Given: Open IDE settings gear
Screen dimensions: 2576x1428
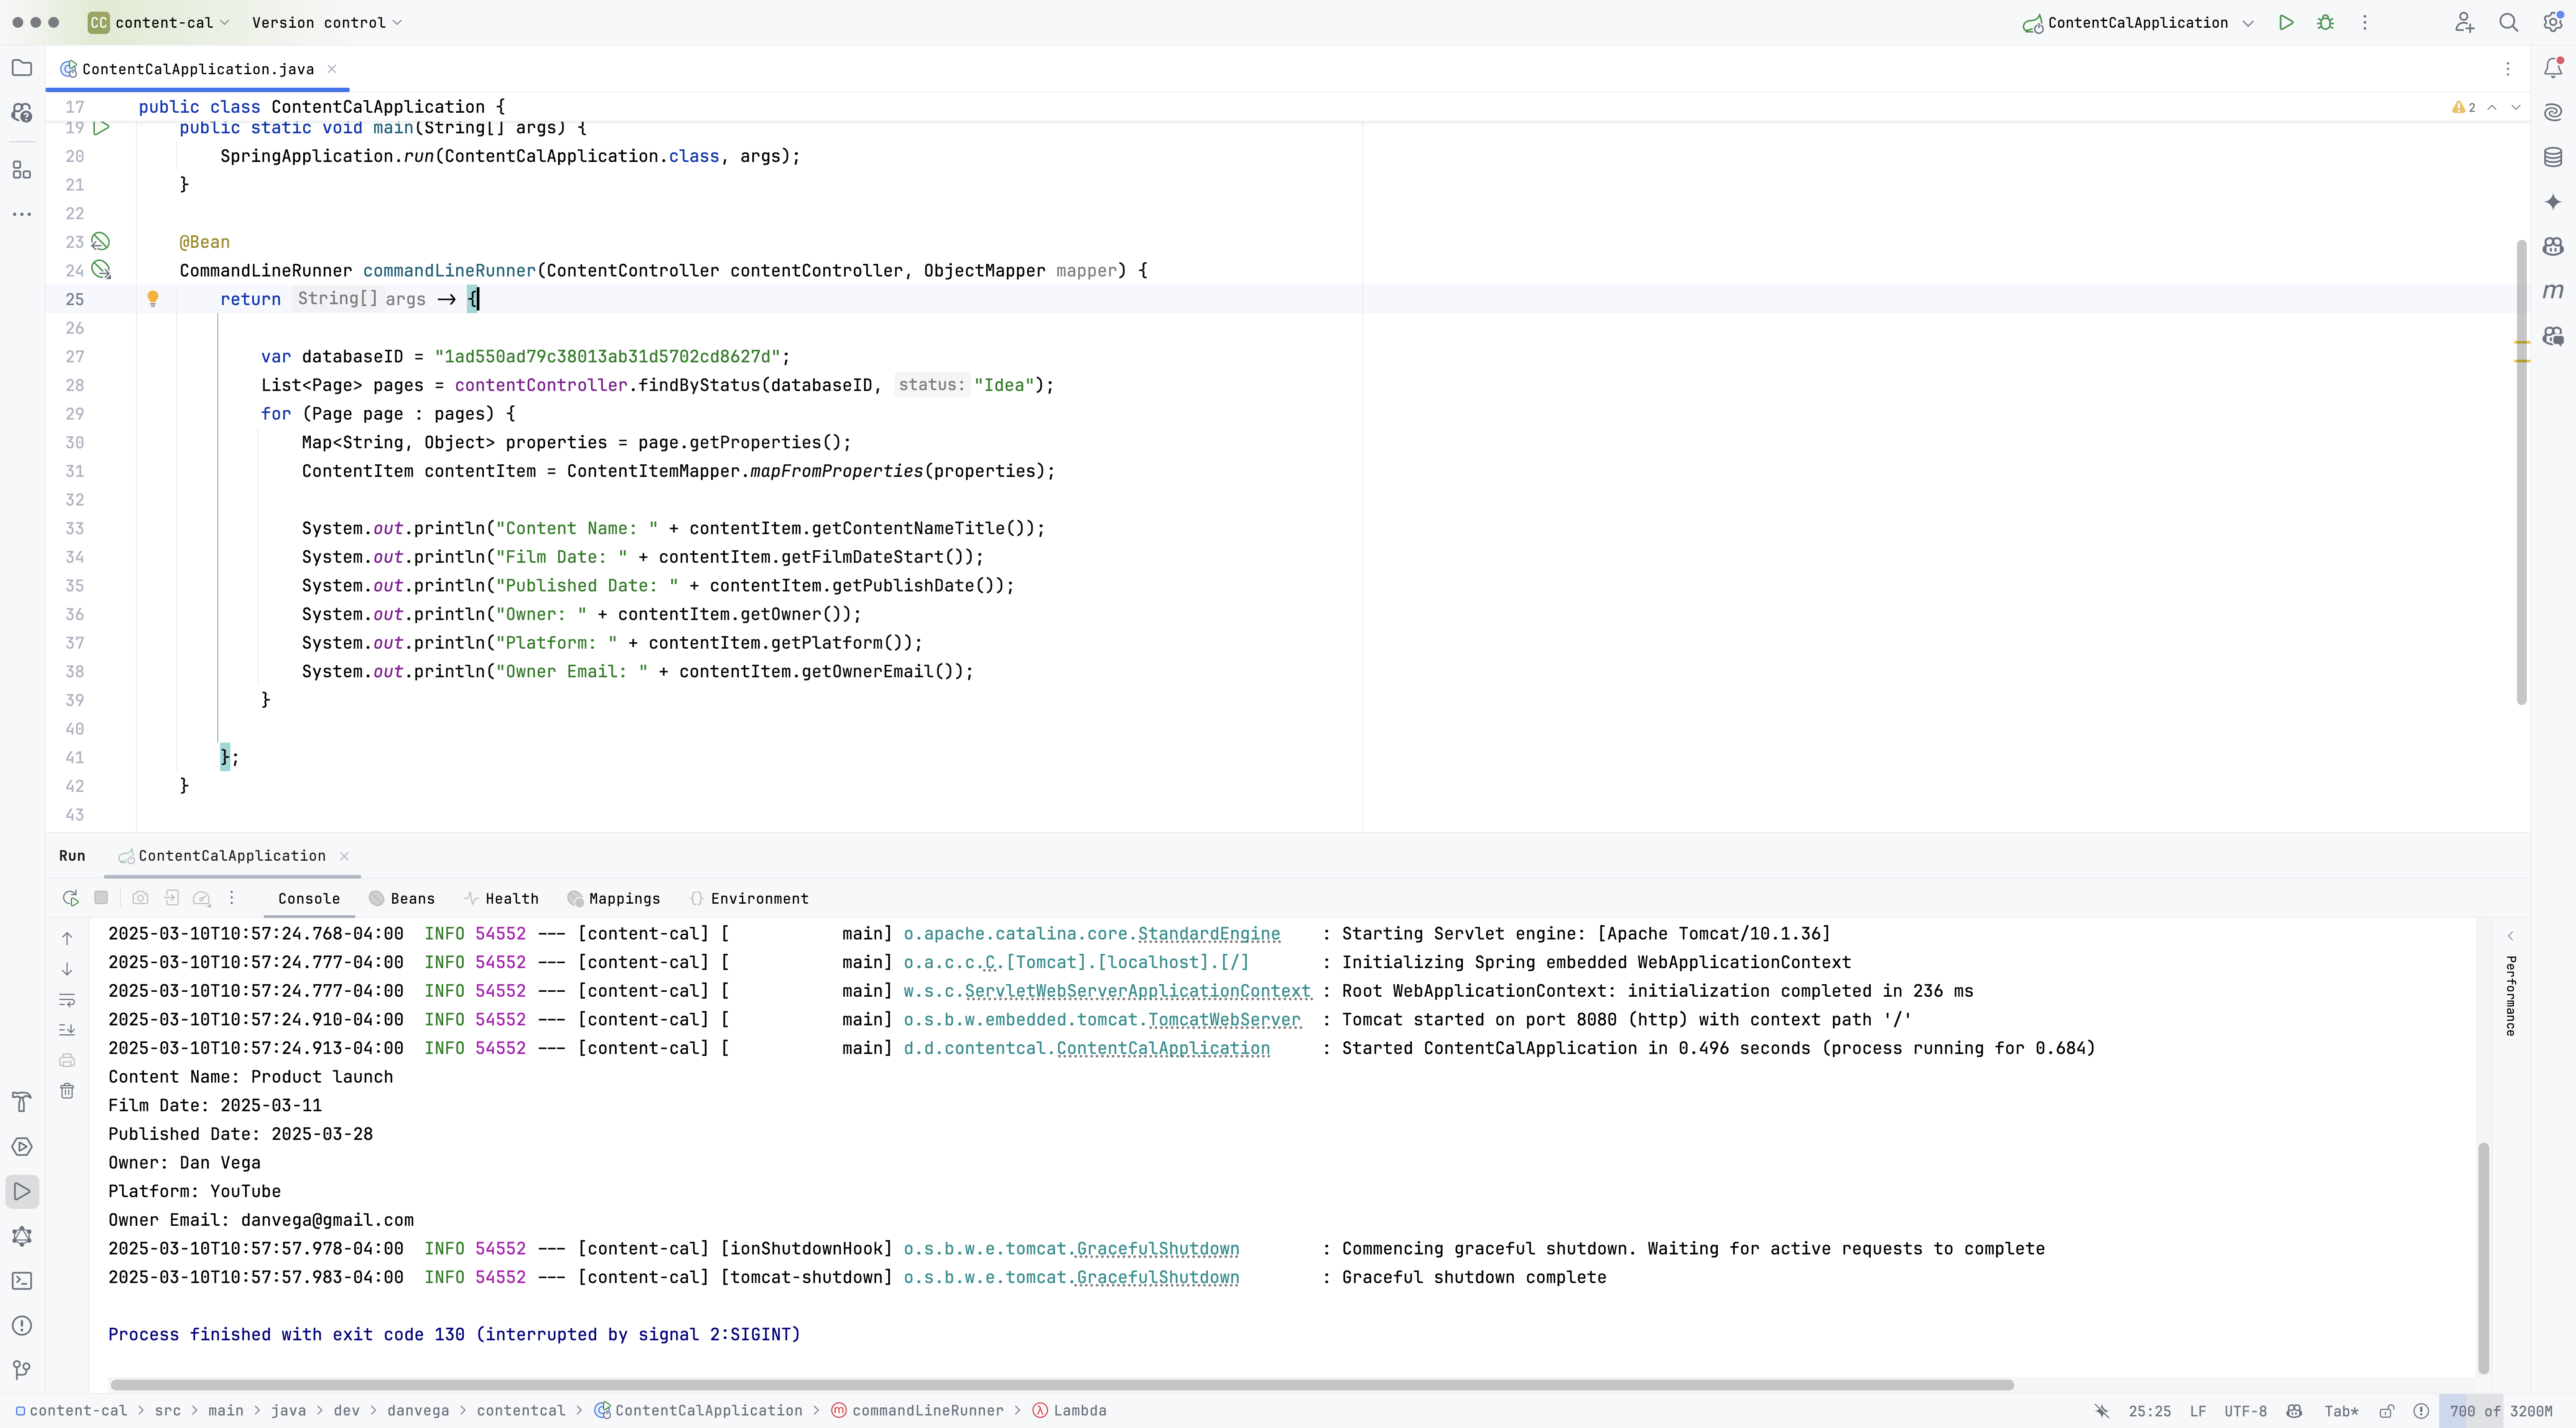Looking at the screenshot, I should tap(2553, 22).
